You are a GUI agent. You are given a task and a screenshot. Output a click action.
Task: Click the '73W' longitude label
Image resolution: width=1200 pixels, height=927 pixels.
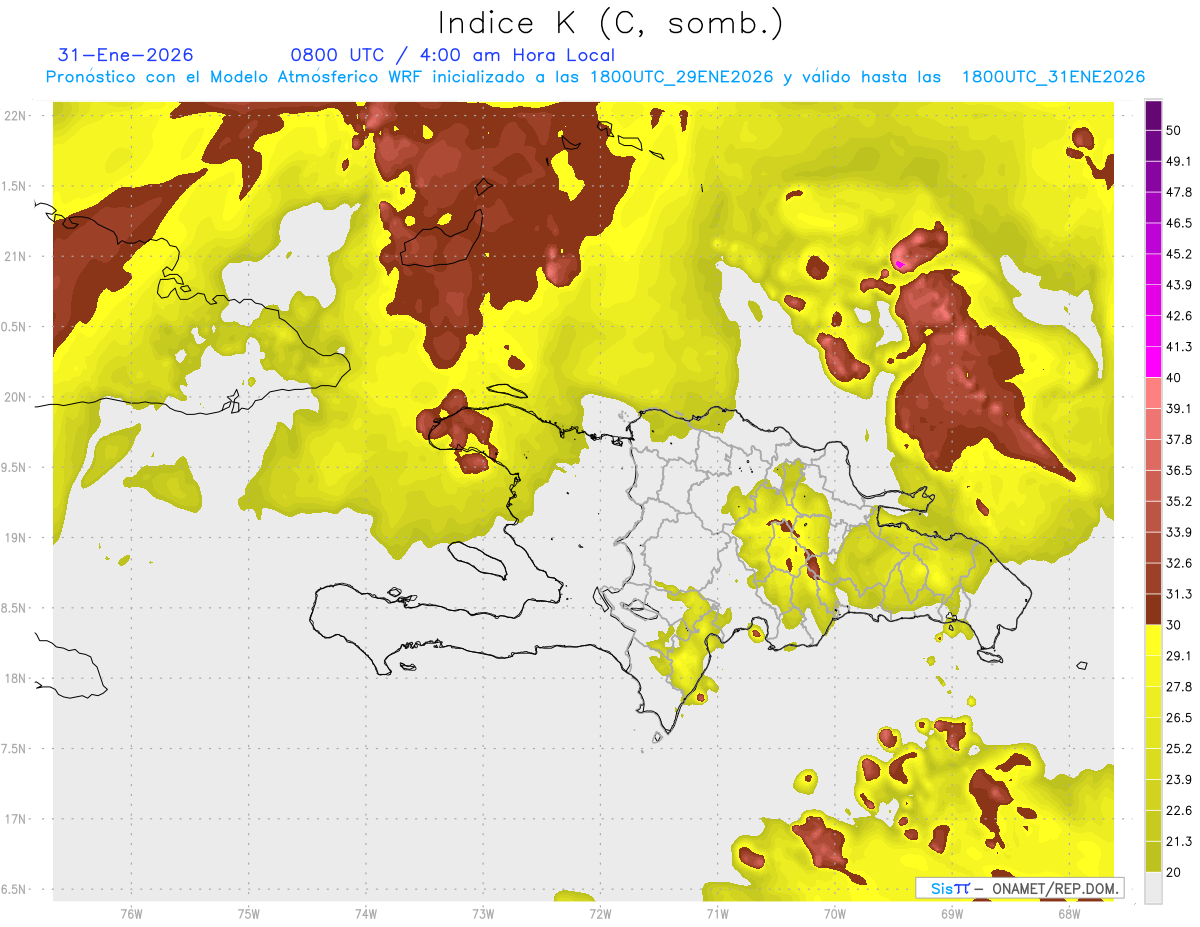[x=483, y=914]
